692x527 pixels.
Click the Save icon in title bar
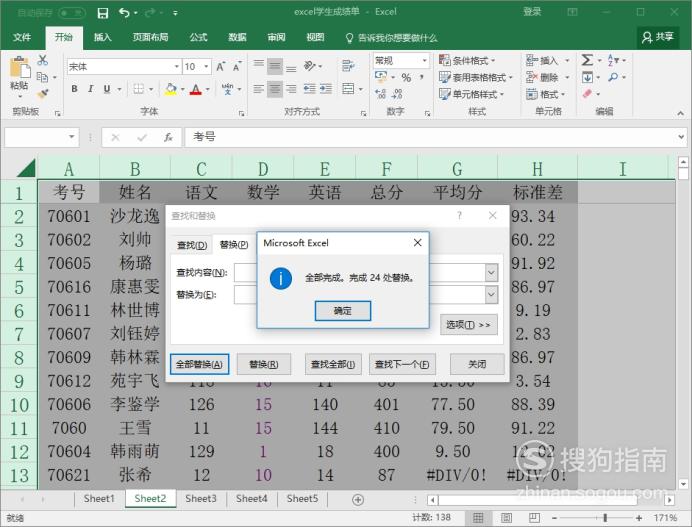103,13
